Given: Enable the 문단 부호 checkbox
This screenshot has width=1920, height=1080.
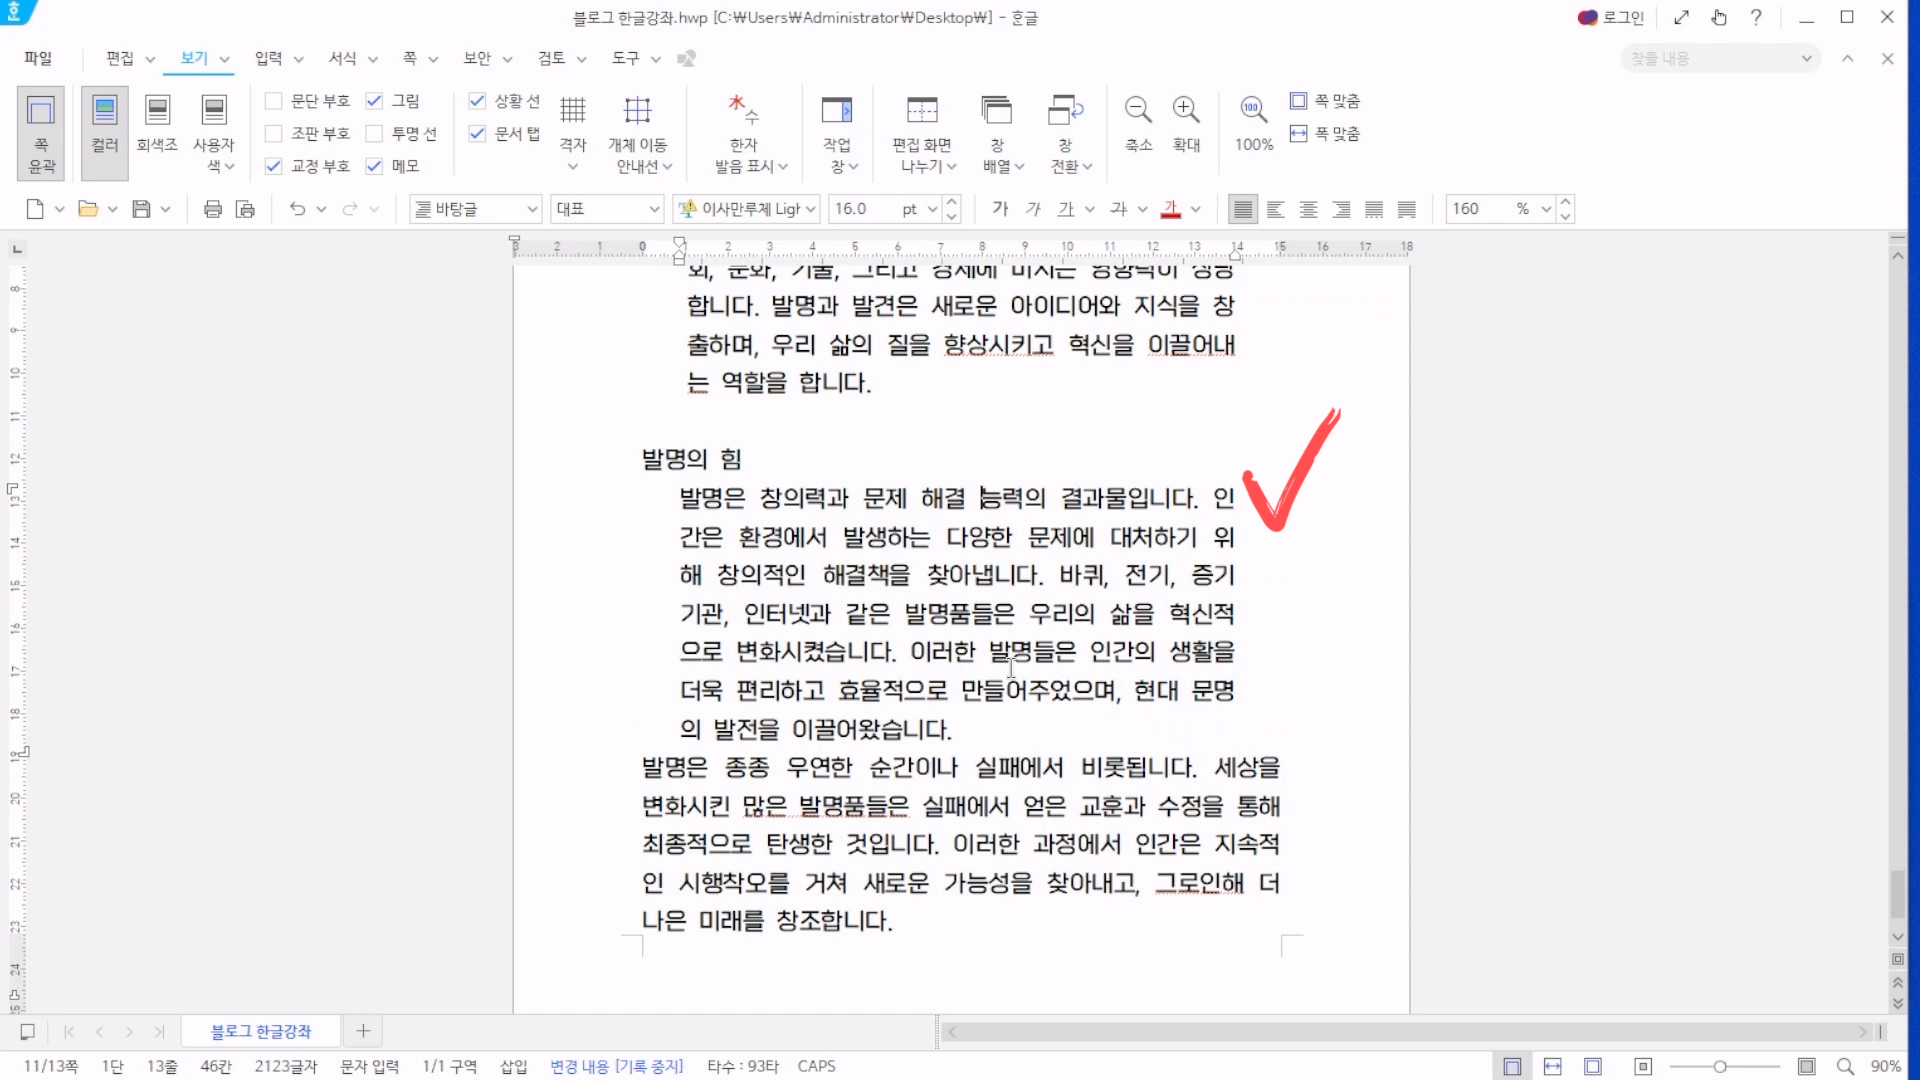Looking at the screenshot, I should 273,101.
